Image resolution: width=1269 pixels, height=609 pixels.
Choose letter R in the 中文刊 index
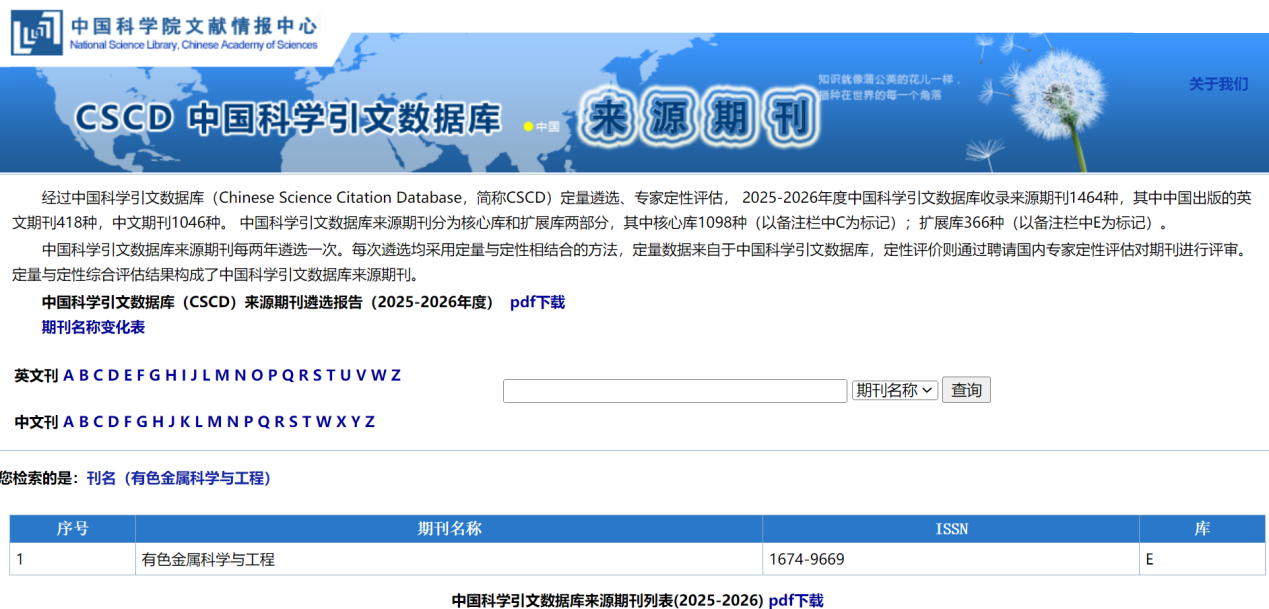[280, 421]
